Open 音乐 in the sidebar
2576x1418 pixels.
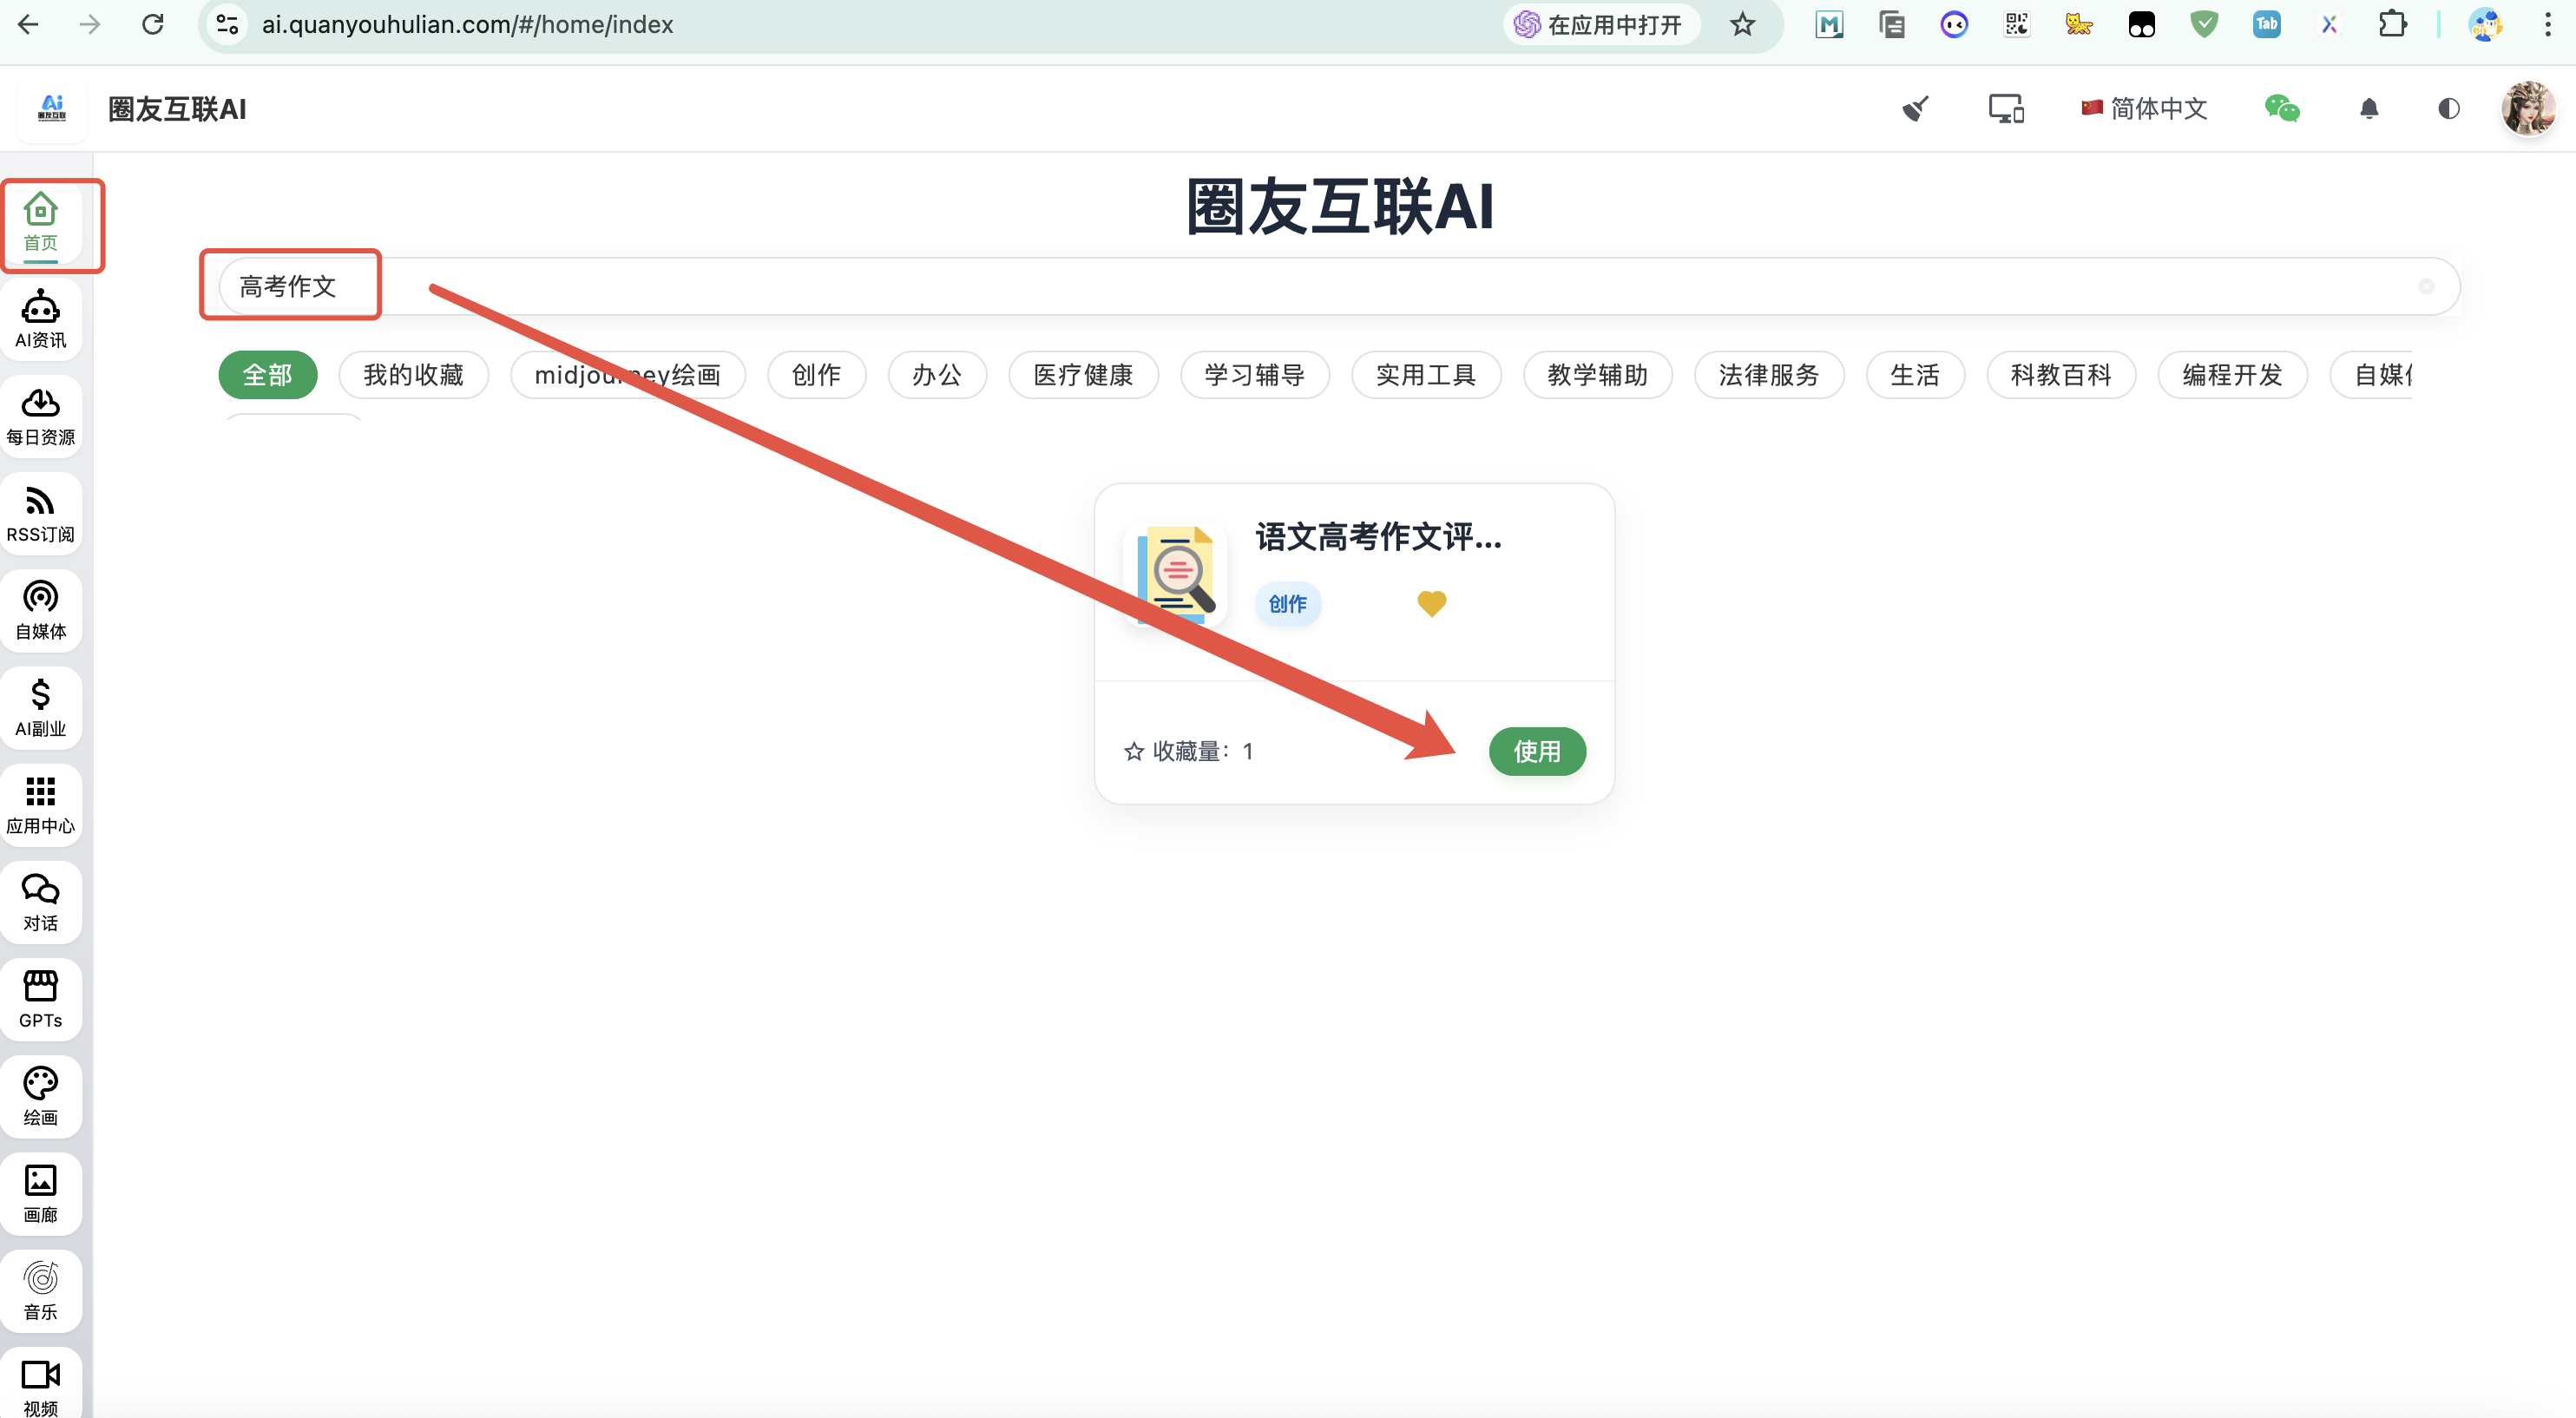[40, 1290]
